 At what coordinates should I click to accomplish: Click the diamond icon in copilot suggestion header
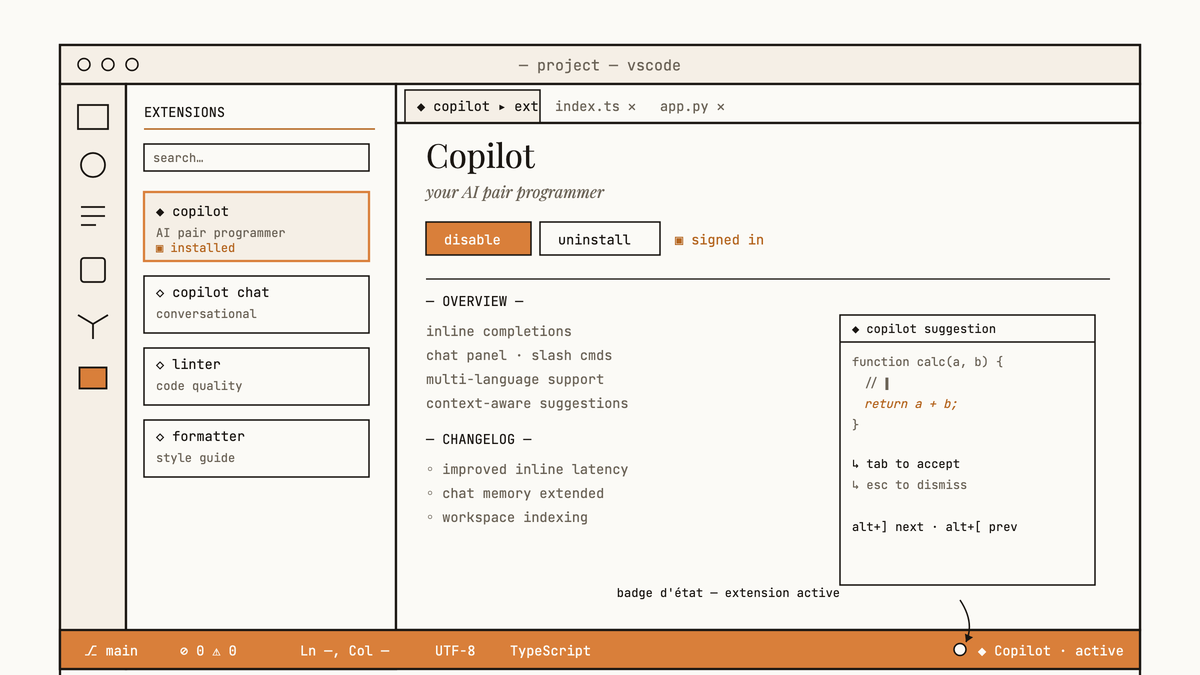click(856, 329)
